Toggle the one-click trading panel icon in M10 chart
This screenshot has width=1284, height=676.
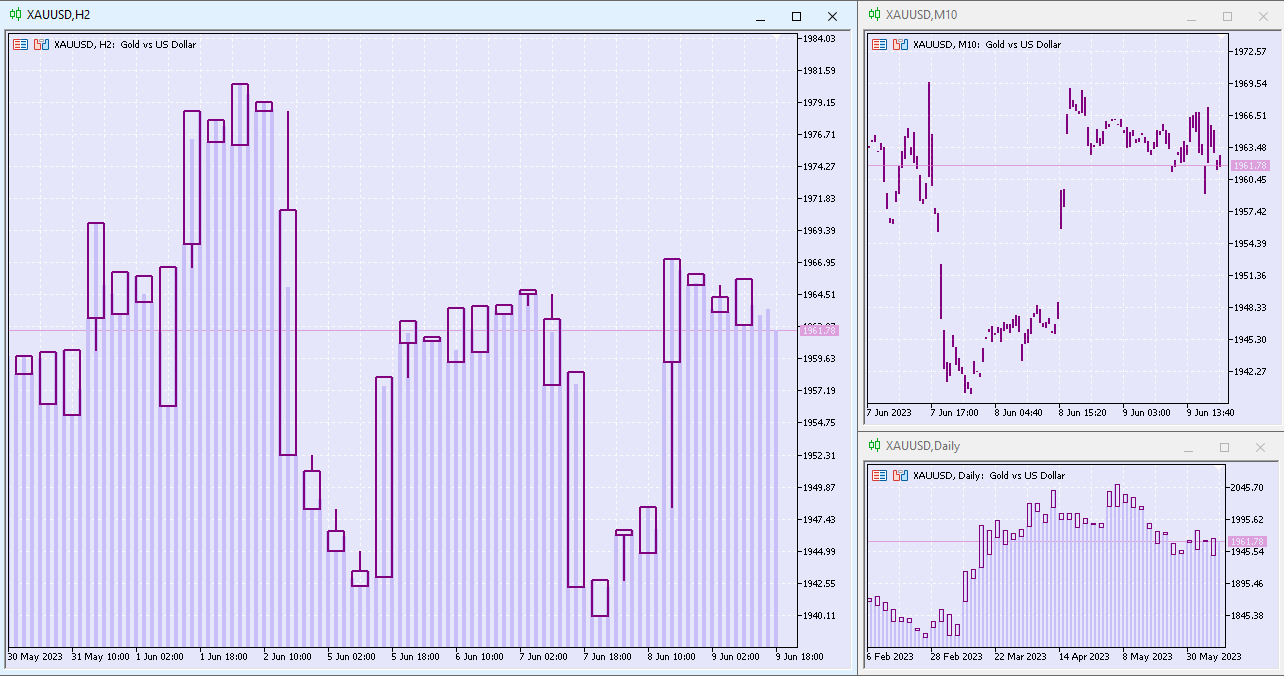pos(880,44)
